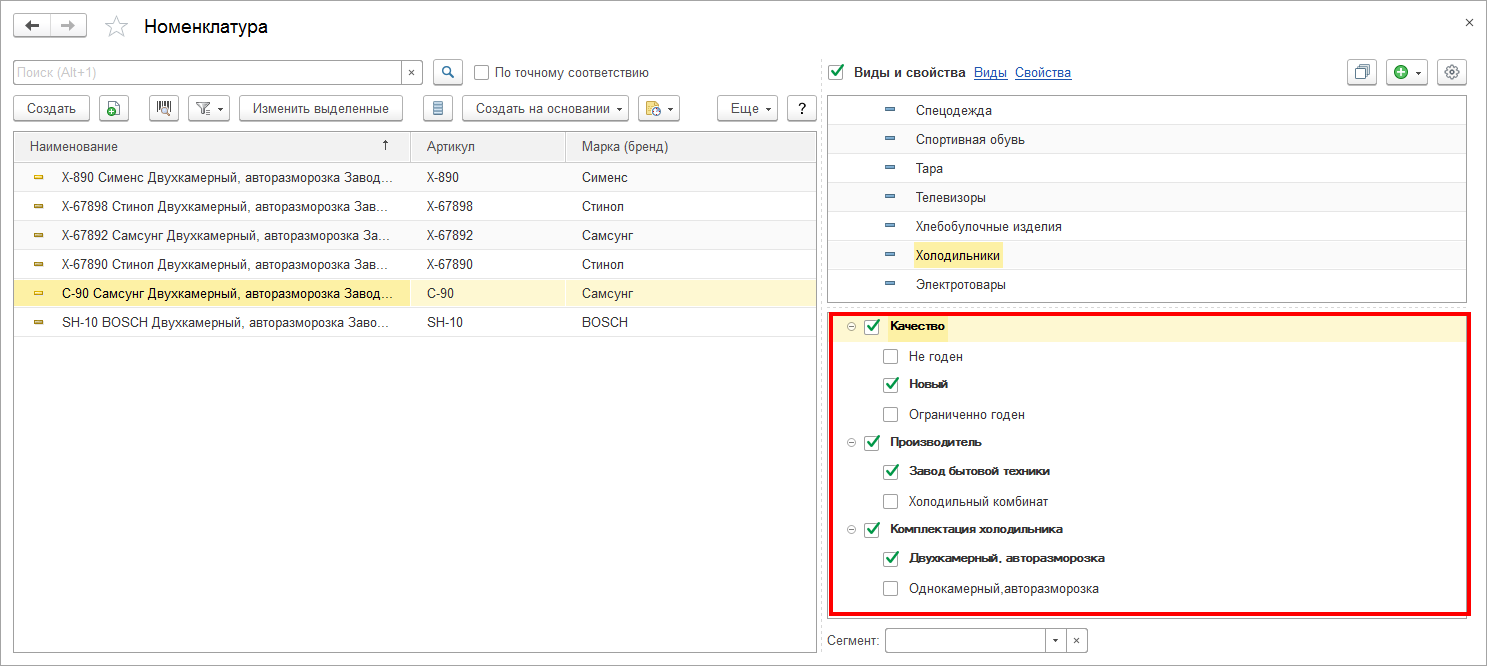Switch to the Свойства link

click(1043, 72)
